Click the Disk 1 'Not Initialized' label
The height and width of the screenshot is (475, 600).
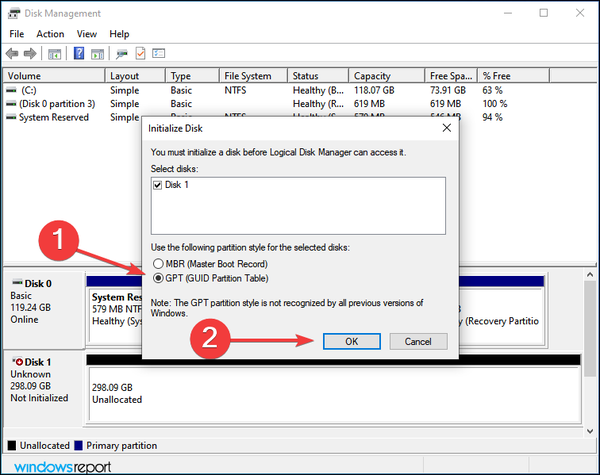(x=39, y=398)
